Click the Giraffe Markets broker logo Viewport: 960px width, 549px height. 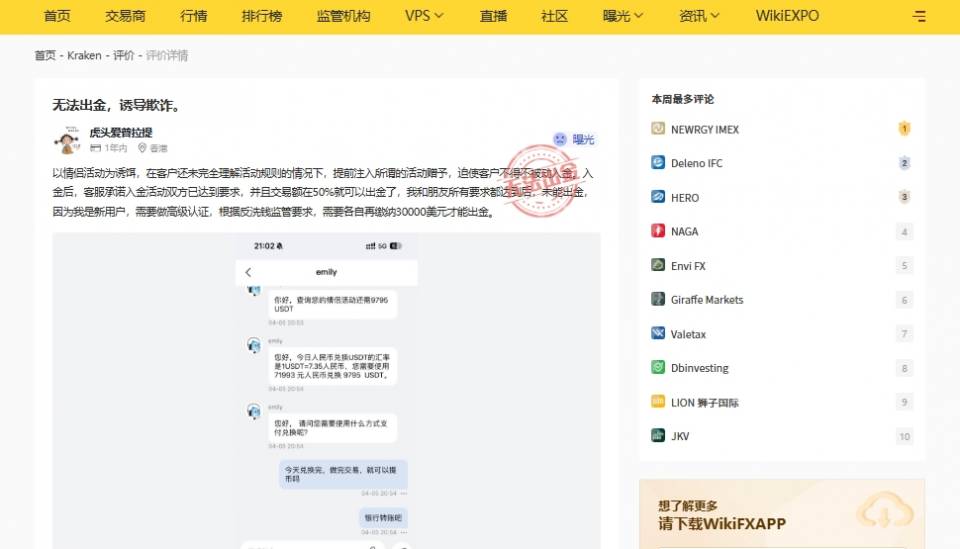tap(658, 299)
